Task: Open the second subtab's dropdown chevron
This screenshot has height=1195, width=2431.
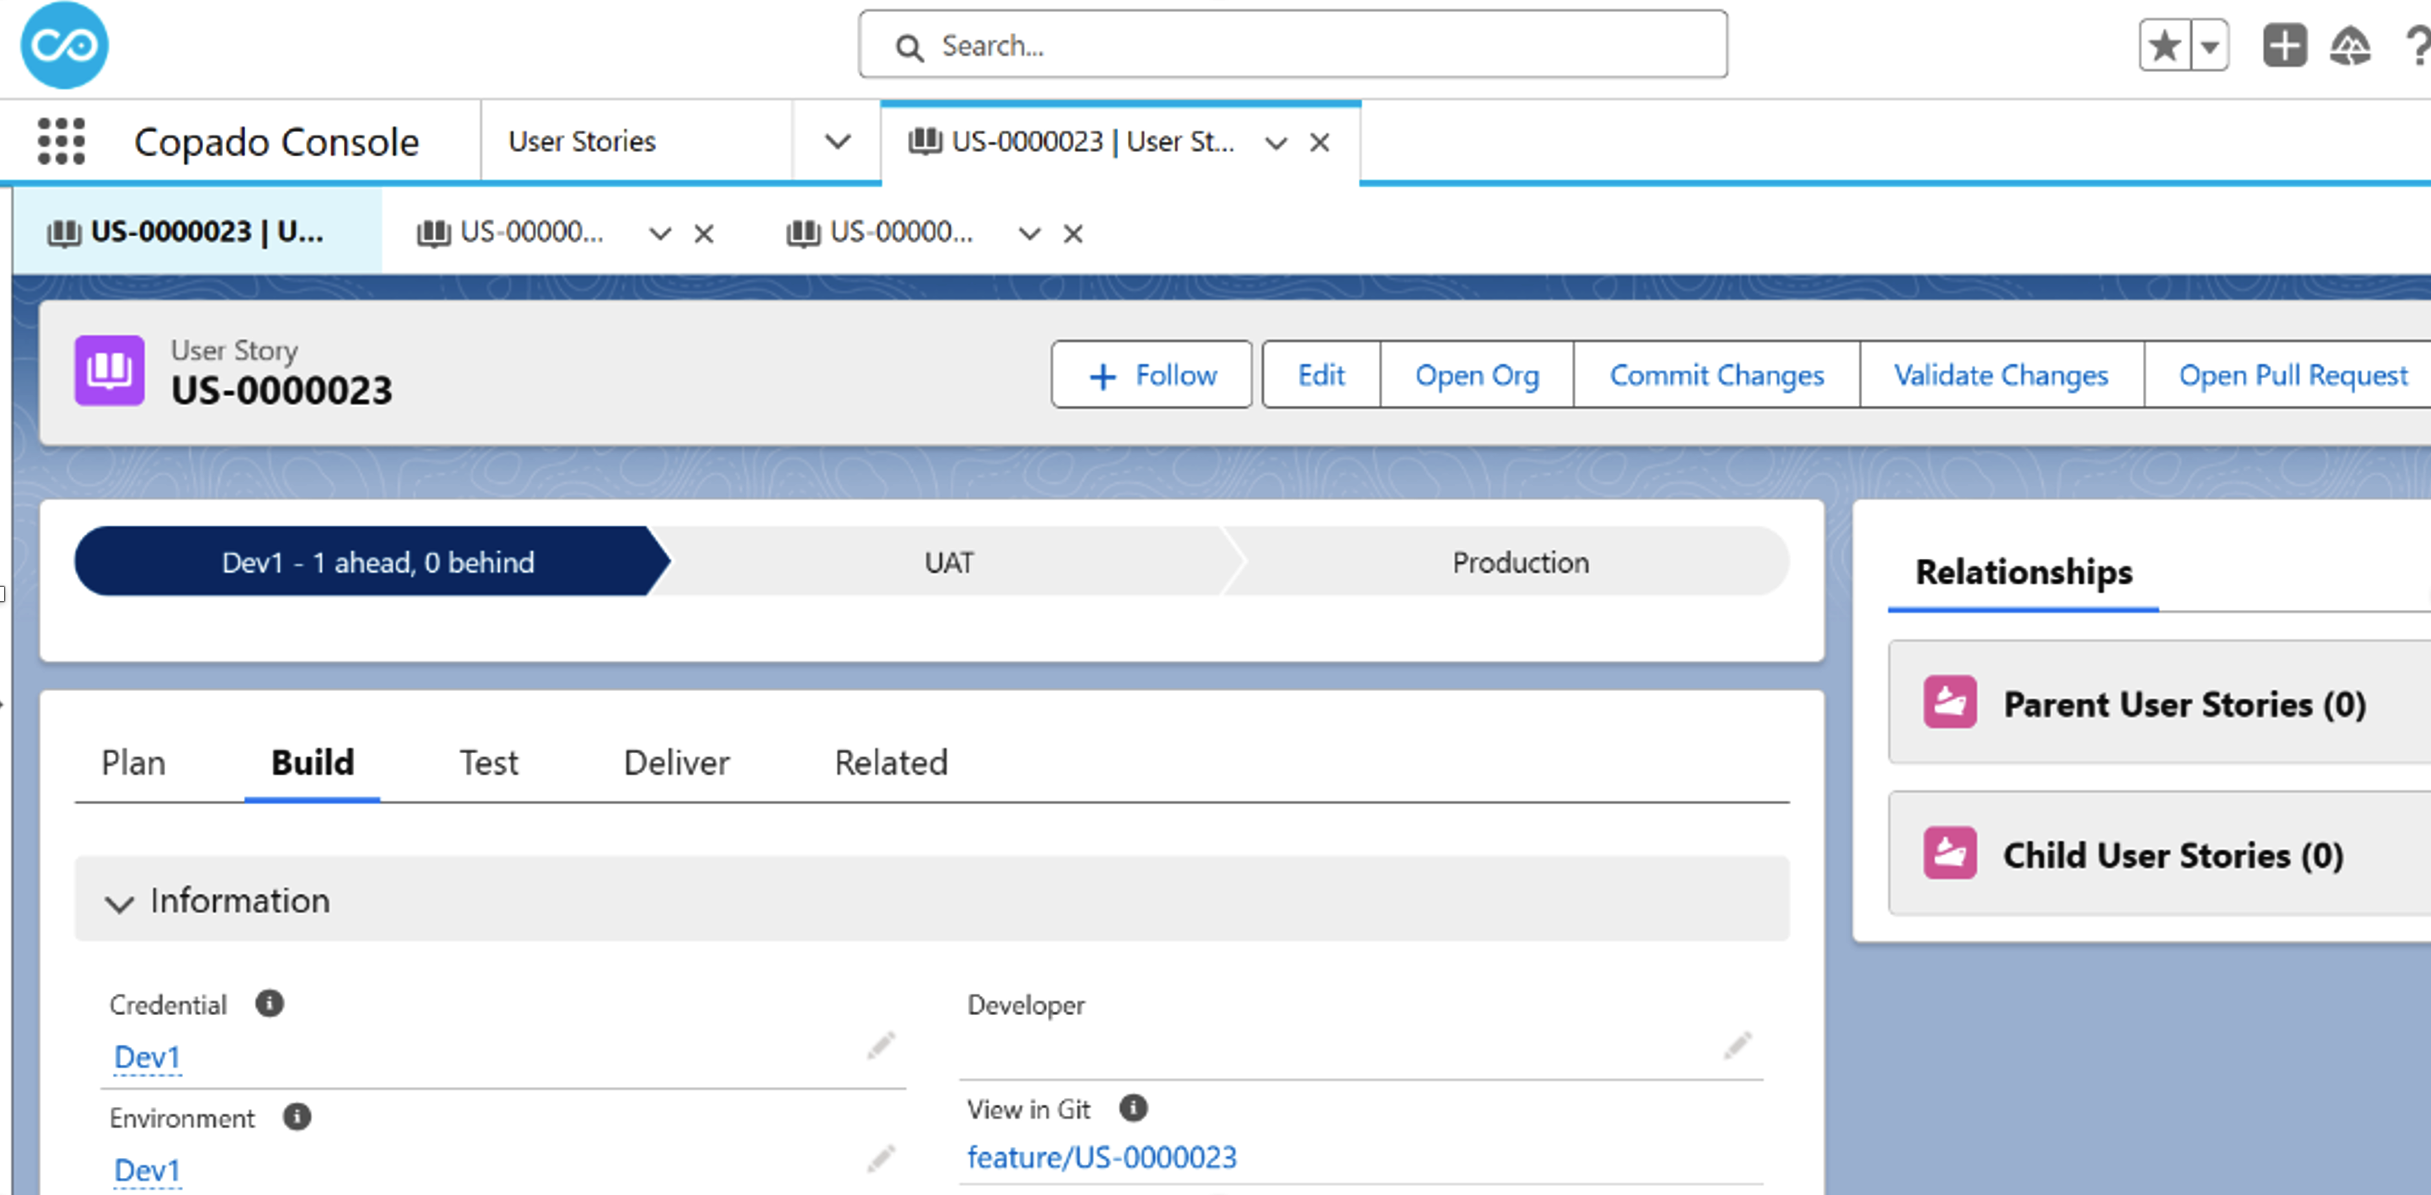Action: 659,234
